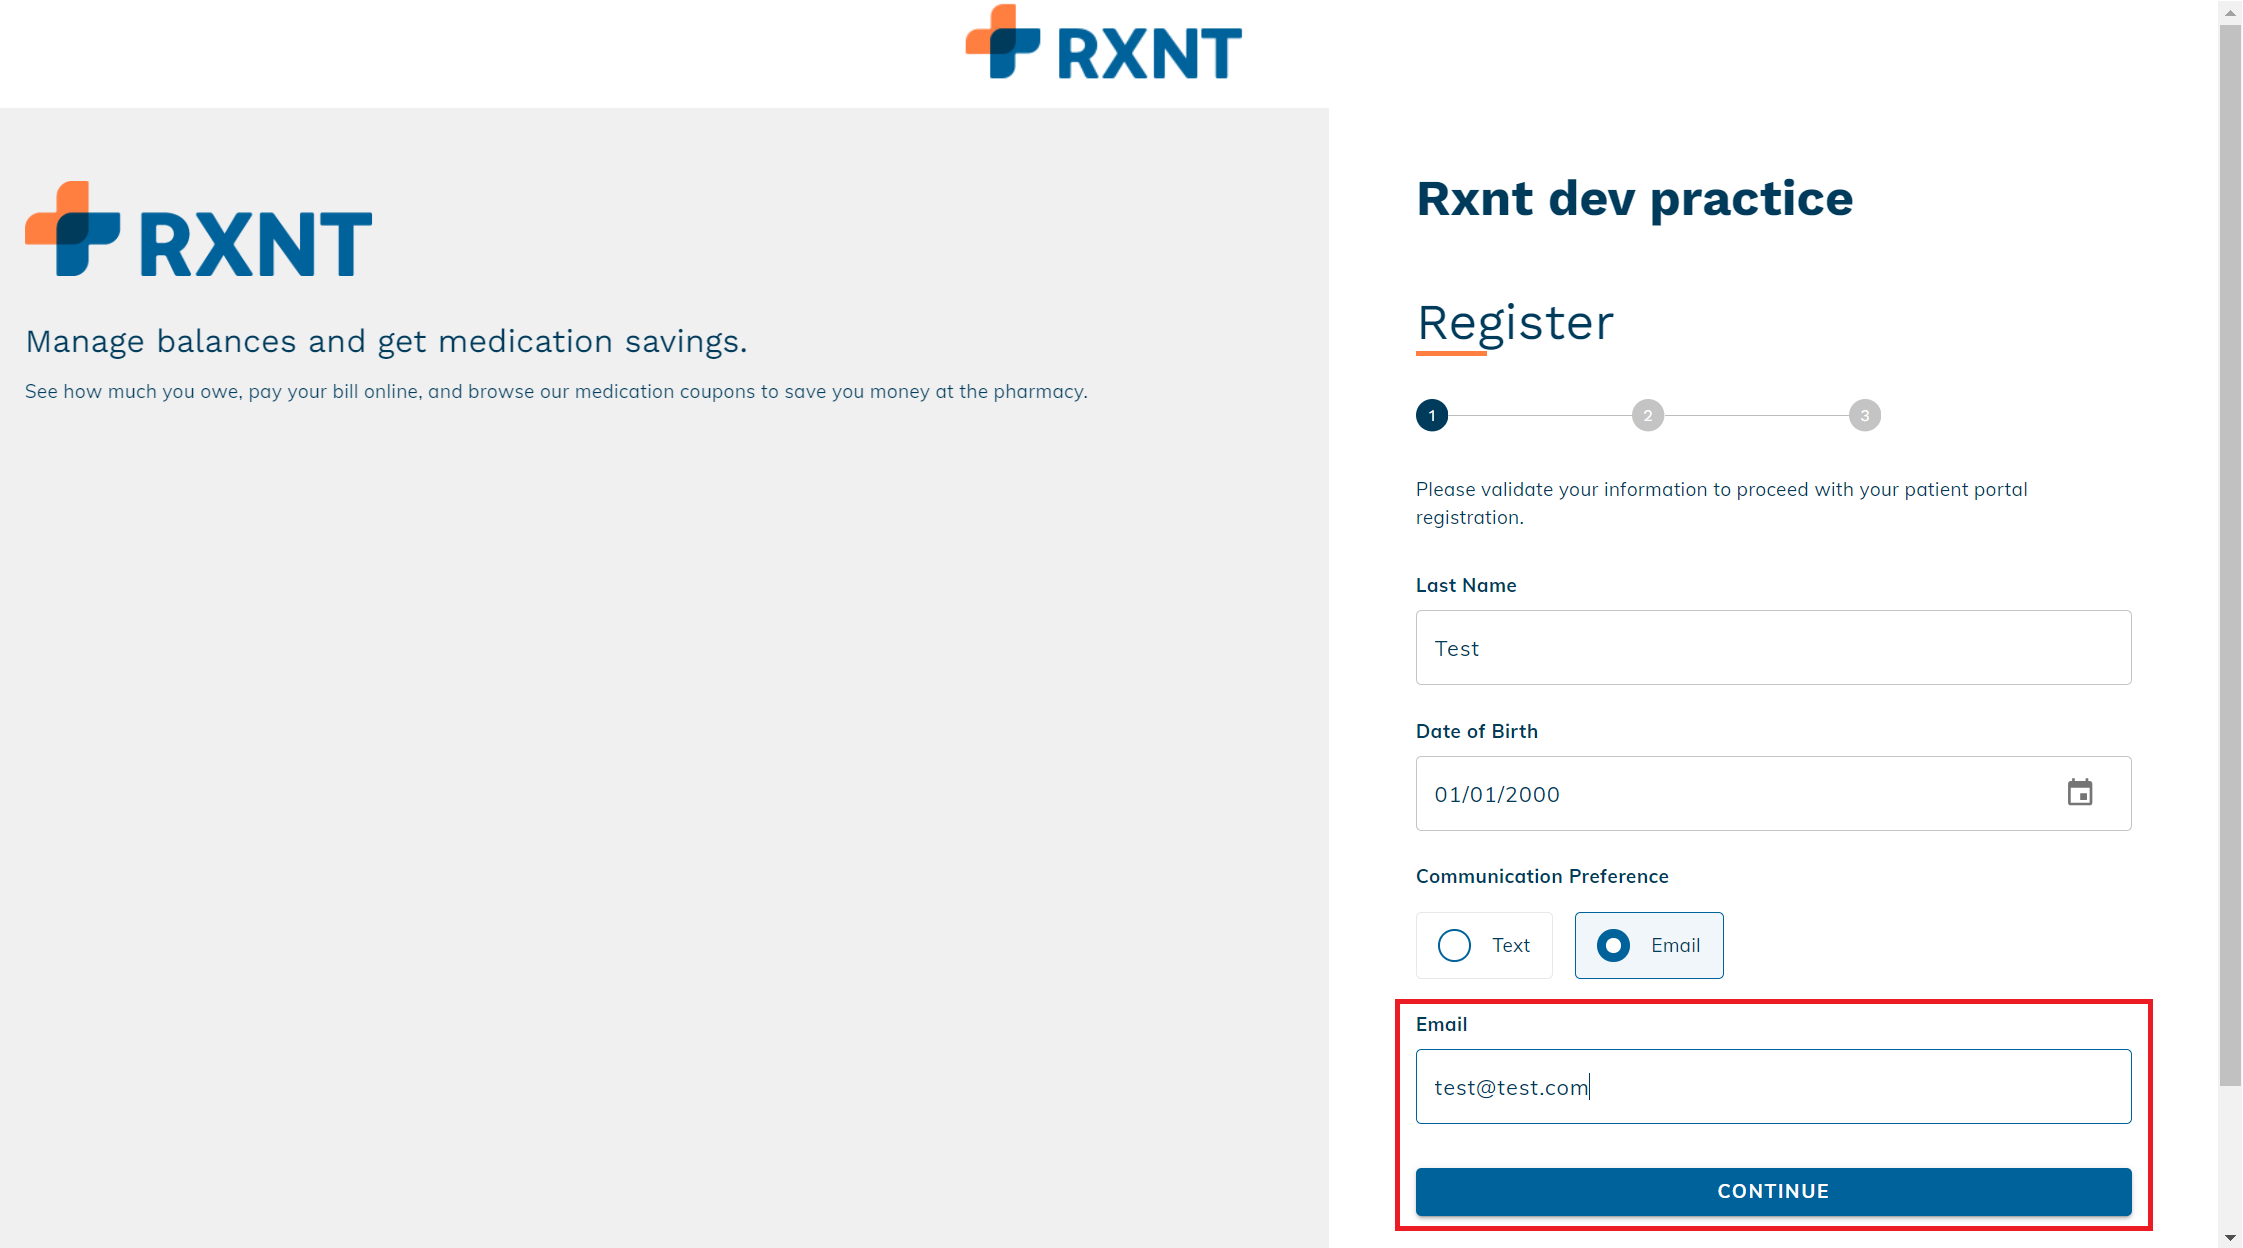Click the Email option label text
The image size is (2243, 1248).
[1675, 945]
